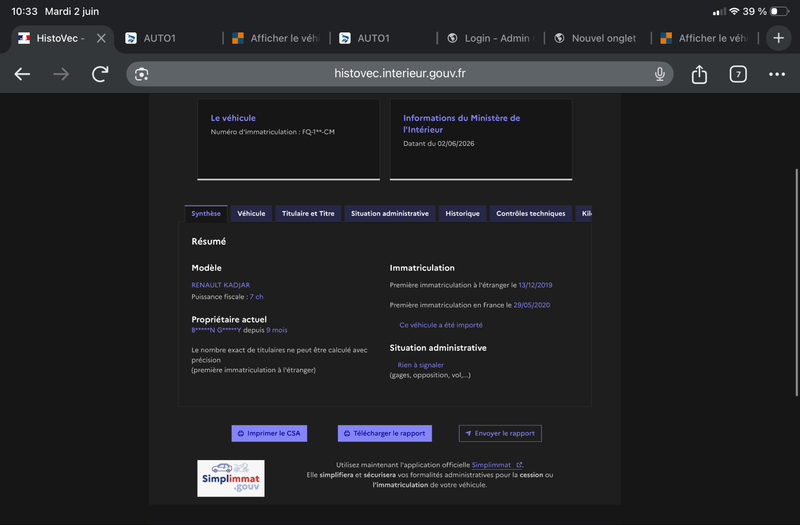Image resolution: width=800 pixels, height=525 pixels.
Task: Open the Véhicule tab
Action: [x=251, y=214]
